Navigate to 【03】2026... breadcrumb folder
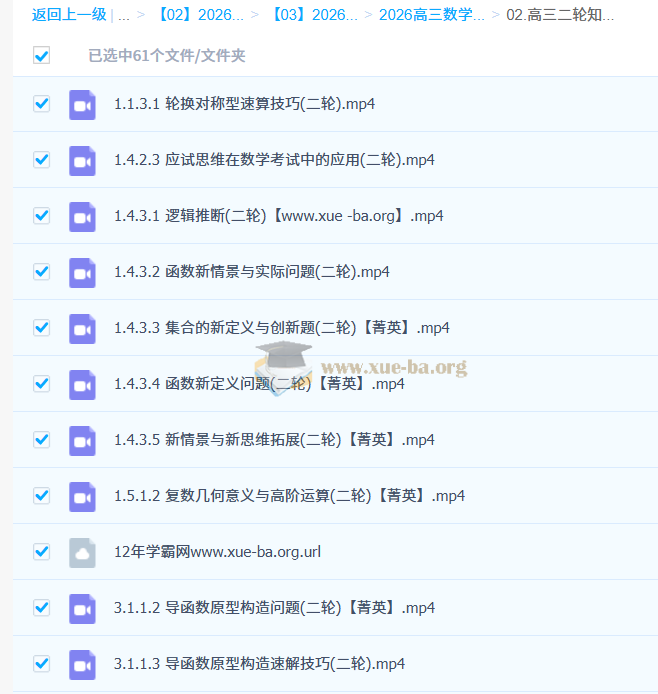The width and height of the screenshot is (658, 694). (x=315, y=15)
